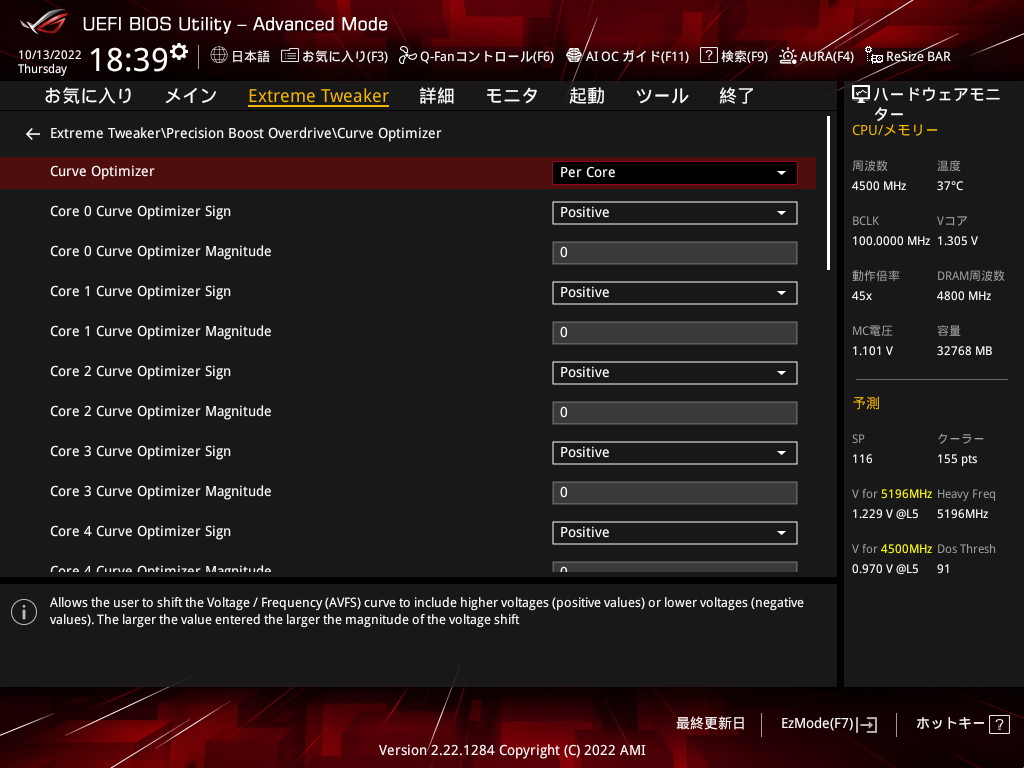The width and height of the screenshot is (1024, 768).
Task: Open AURA lighting icon
Action: click(x=788, y=56)
